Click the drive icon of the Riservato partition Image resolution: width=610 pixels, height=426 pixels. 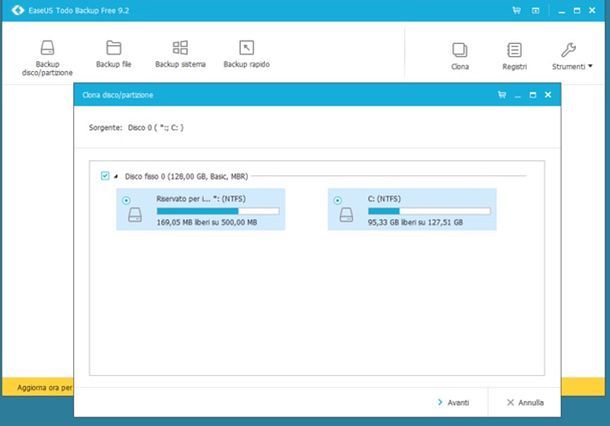[135, 215]
